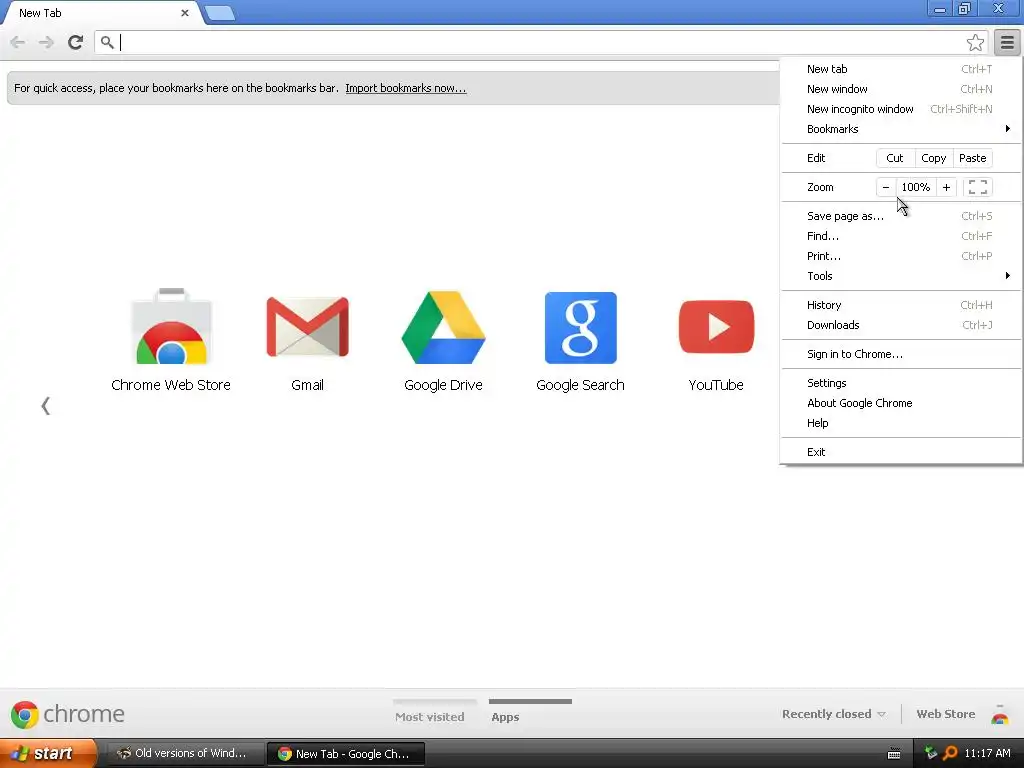Click the new tab button beside New Tab
Image resolution: width=1024 pixels, height=768 pixels.
(219, 13)
